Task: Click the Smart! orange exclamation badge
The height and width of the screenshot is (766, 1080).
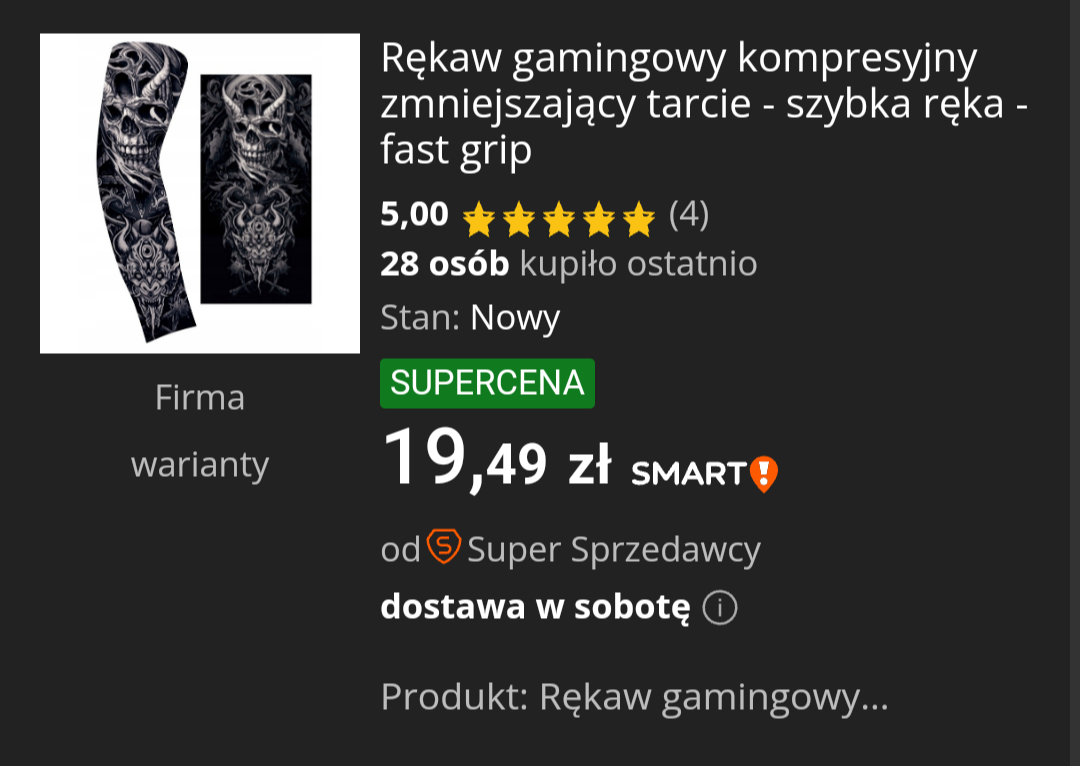Action: pos(764,474)
